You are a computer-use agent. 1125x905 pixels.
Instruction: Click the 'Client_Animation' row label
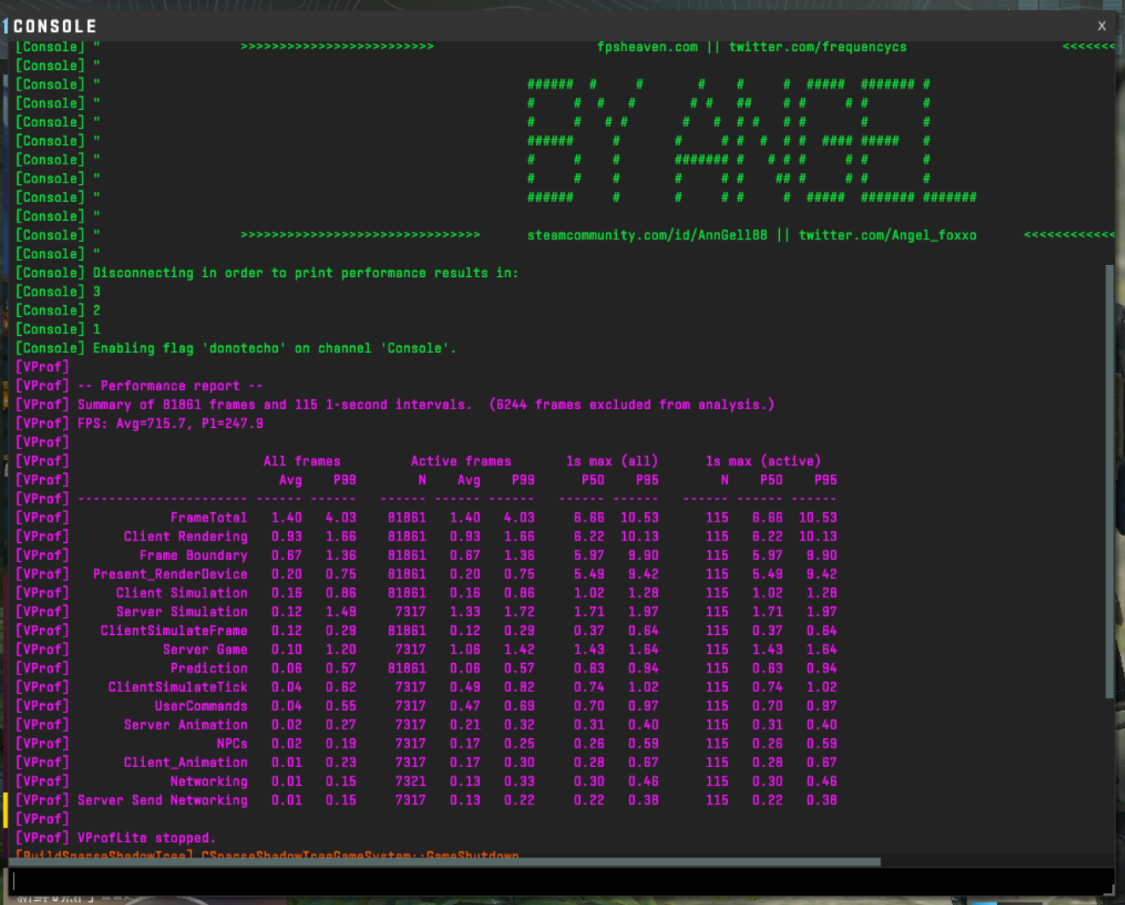pos(185,762)
